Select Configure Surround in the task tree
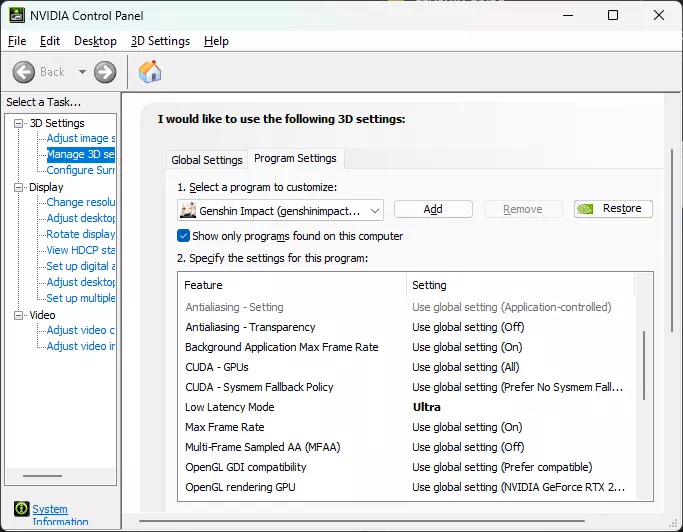The width and height of the screenshot is (683, 532). 81,170
